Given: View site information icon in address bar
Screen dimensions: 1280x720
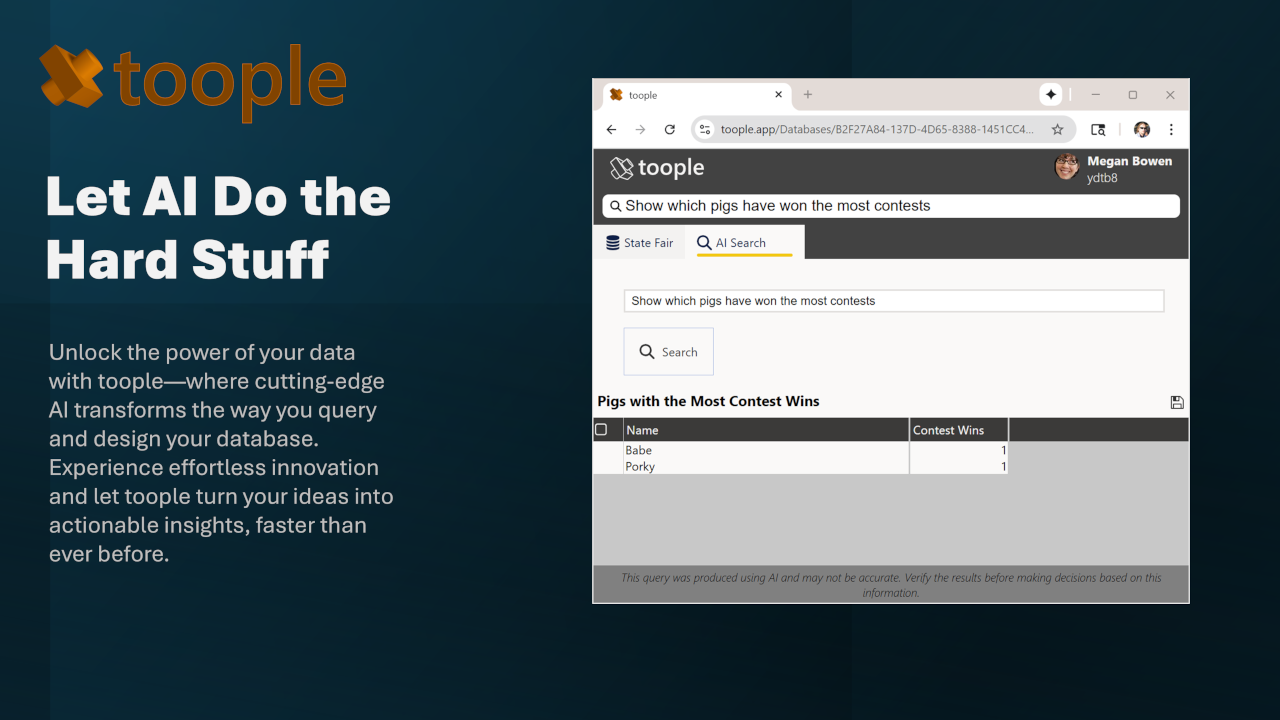Looking at the screenshot, I should [x=705, y=130].
